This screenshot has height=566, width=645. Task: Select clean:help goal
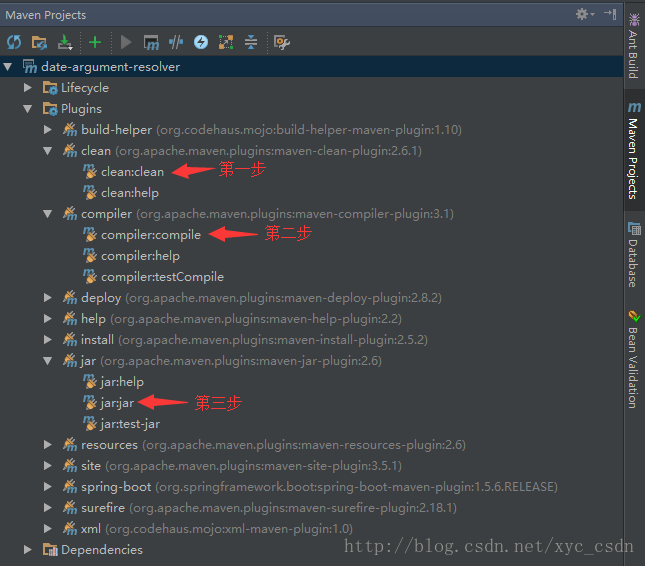[x=130, y=193]
